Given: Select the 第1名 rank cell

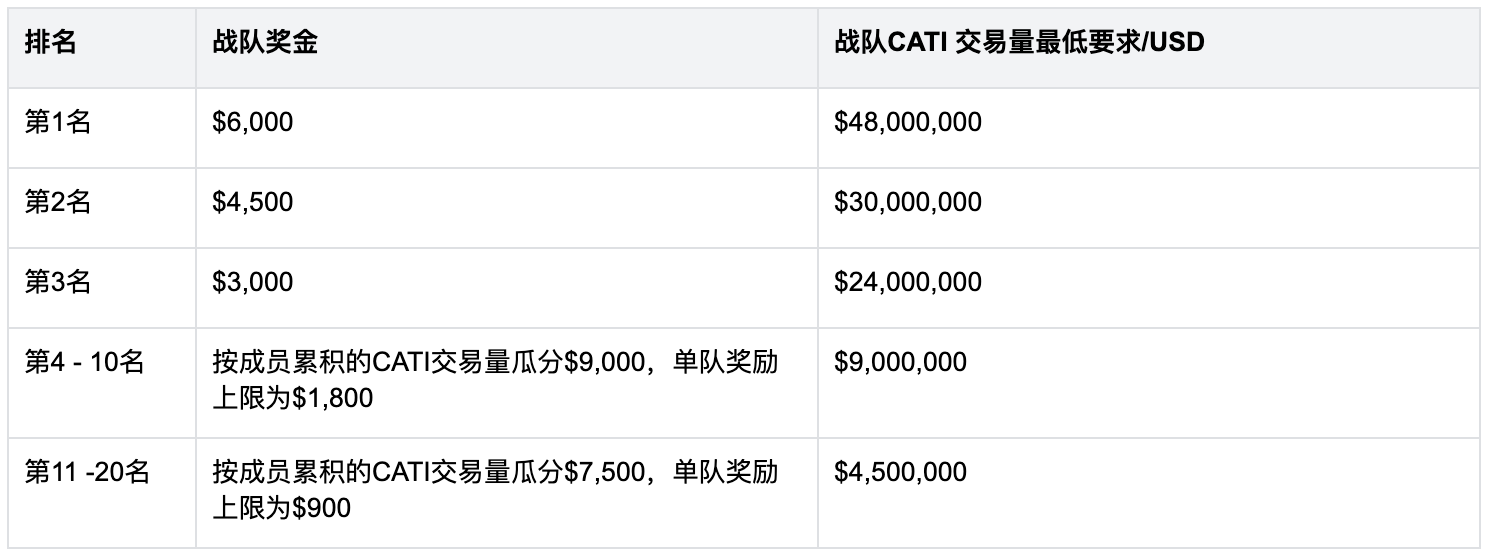Looking at the screenshot, I should pos(58,123).
